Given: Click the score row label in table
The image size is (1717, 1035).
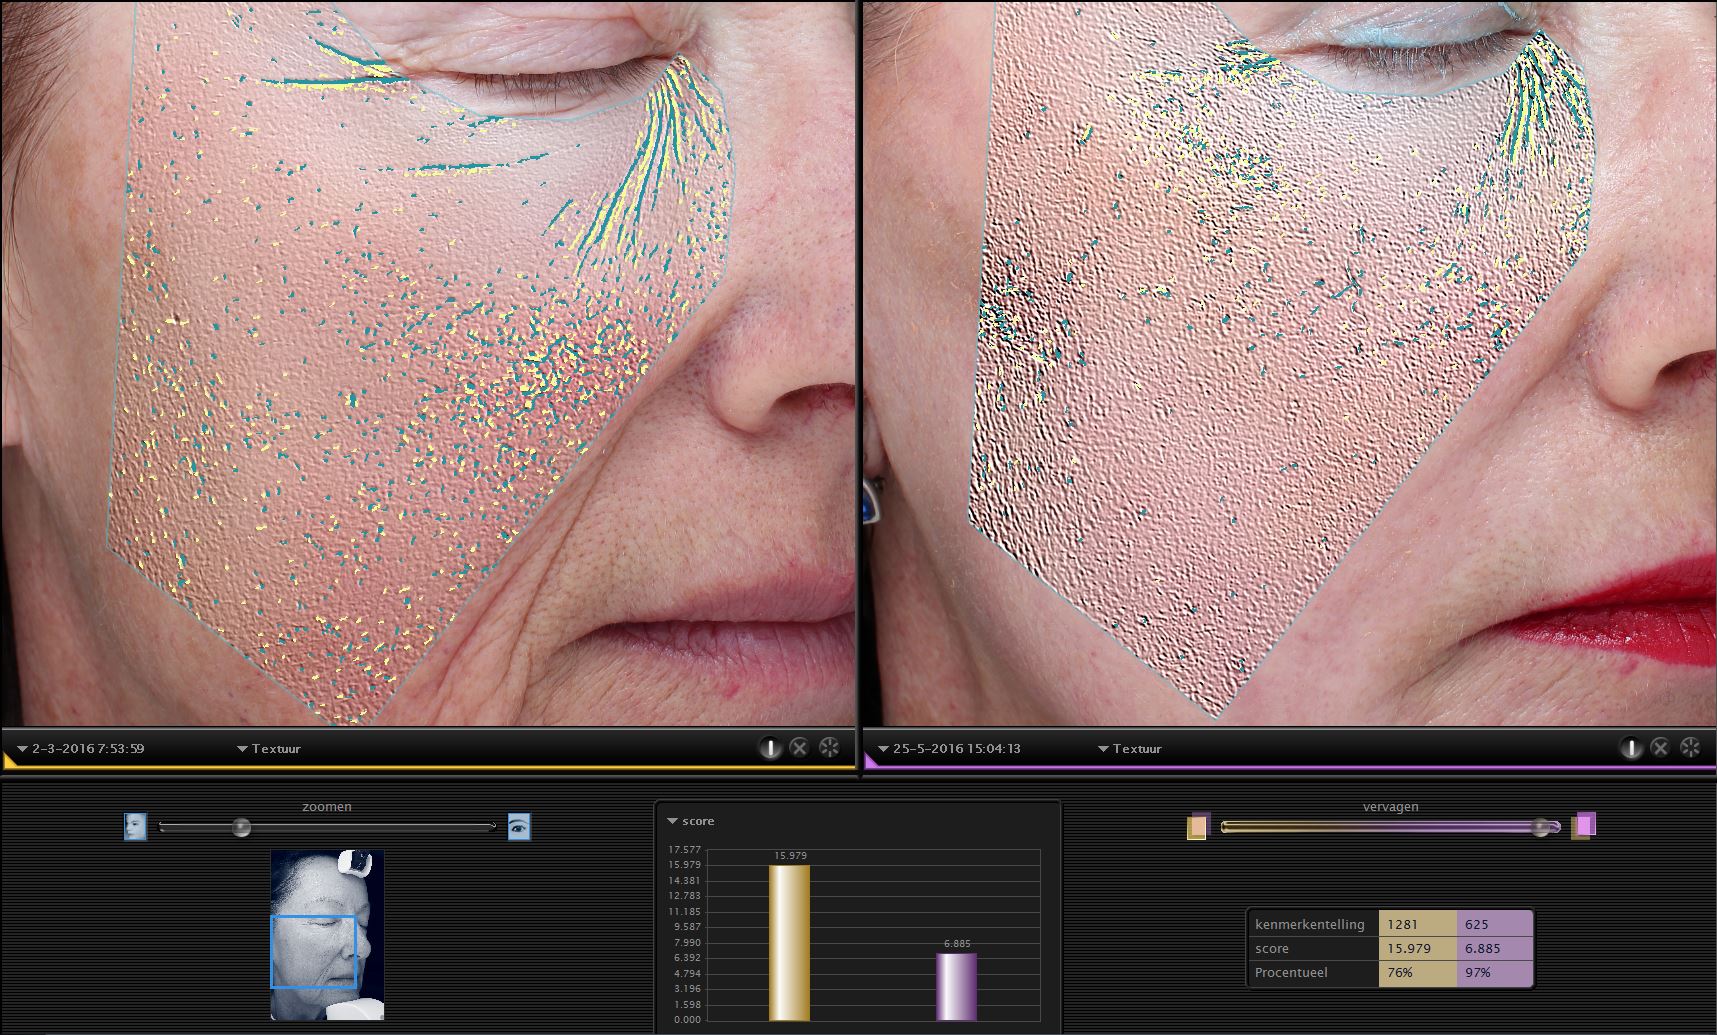Looking at the screenshot, I should 1272,948.
